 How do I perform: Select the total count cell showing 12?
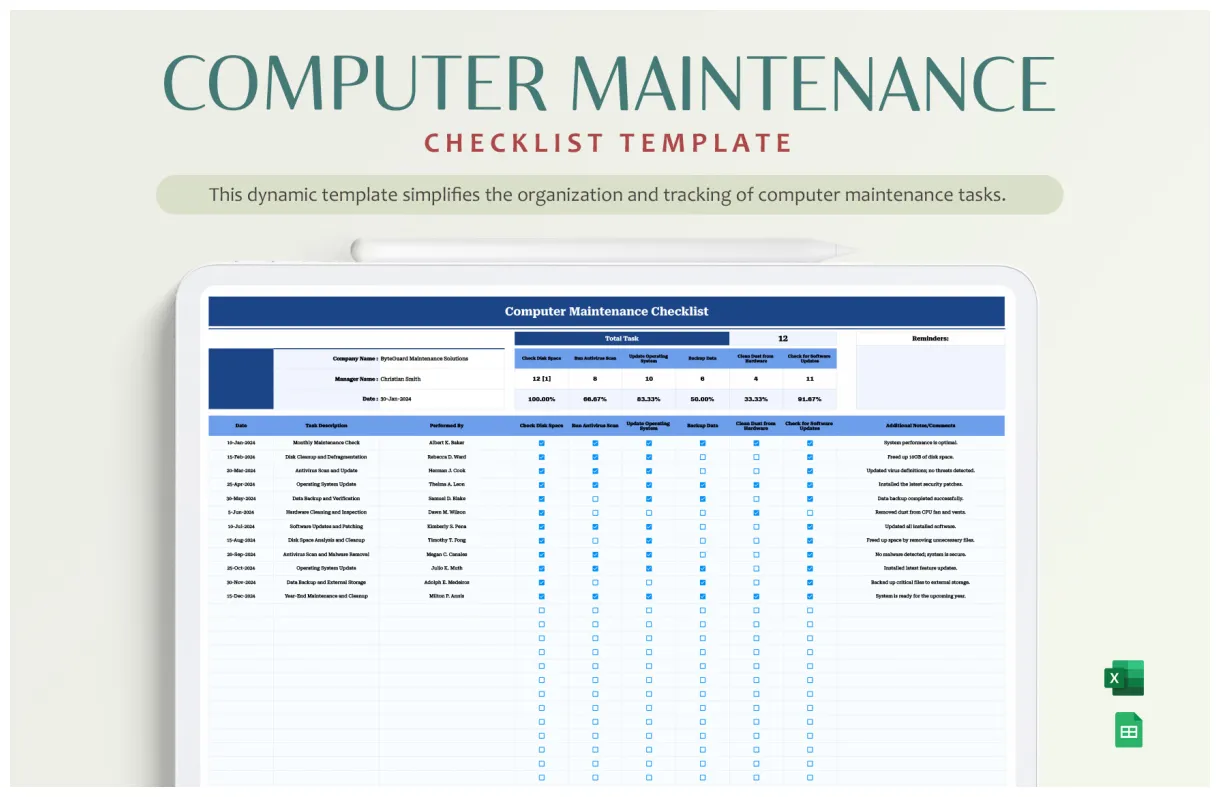click(x=784, y=337)
